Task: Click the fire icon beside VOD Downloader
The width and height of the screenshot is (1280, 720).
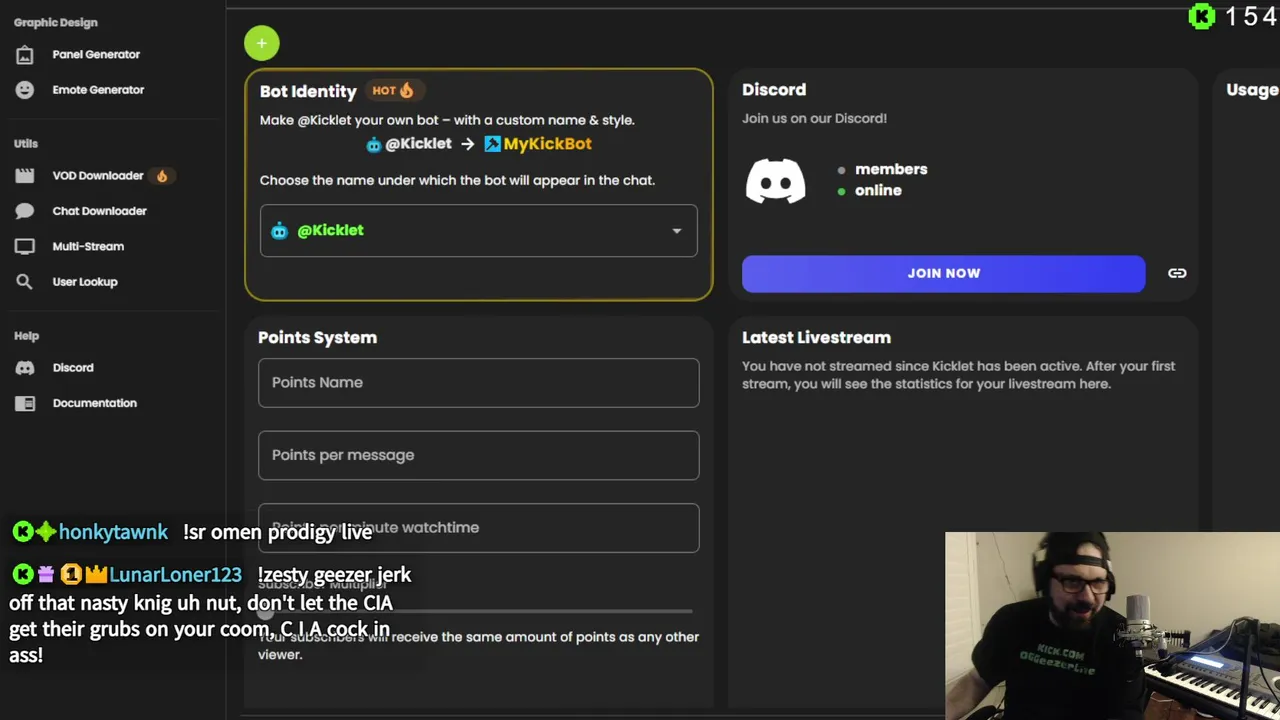Action: tap(162, 176)
